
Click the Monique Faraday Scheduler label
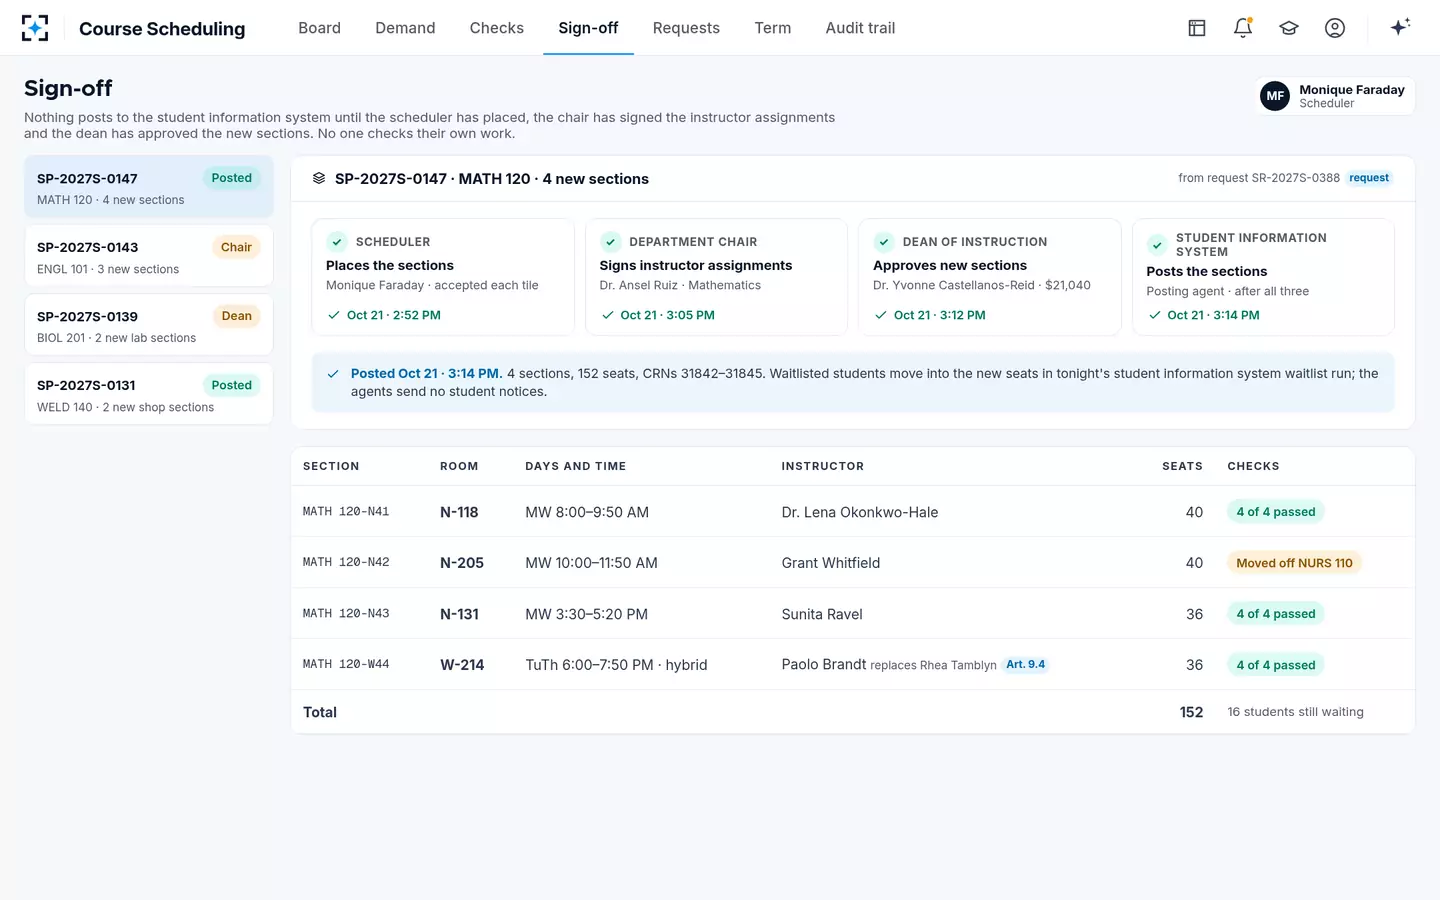click(x=1352, y=96)
